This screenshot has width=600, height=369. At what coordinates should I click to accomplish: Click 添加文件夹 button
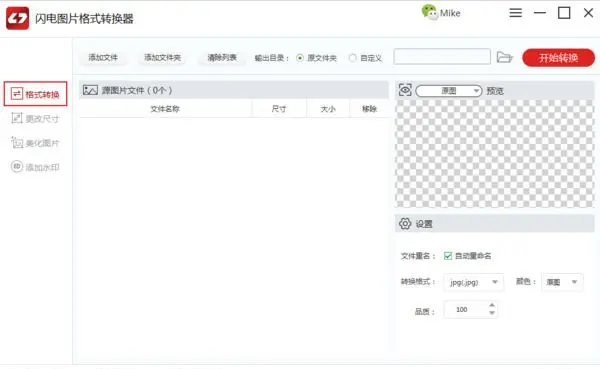(x=162, y=57)
